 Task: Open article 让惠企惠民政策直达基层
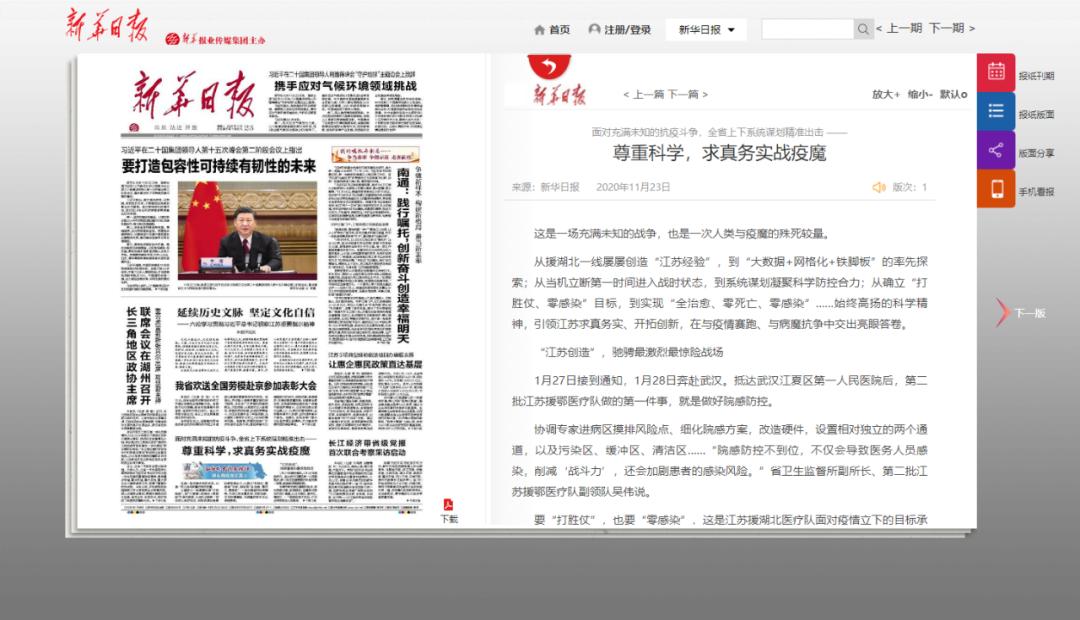pyautogui.click(x=375, y=364)
